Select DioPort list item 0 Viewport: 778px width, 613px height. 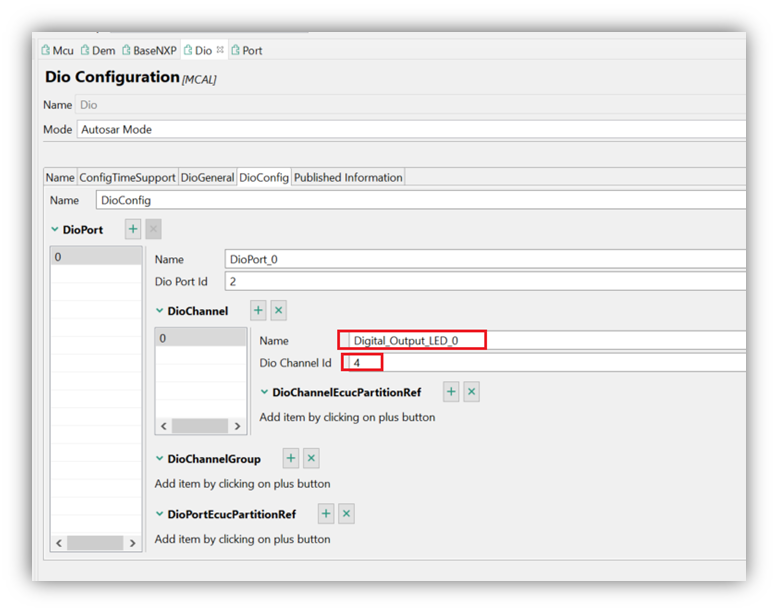(x=96, y=257)
